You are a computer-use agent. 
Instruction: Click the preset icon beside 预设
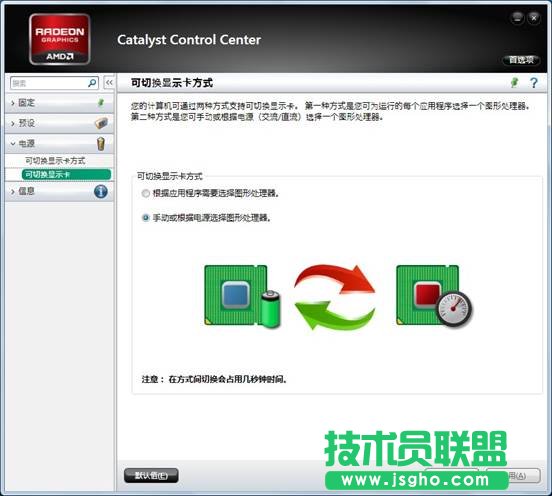pyautogui.click(x=101, y=123)
